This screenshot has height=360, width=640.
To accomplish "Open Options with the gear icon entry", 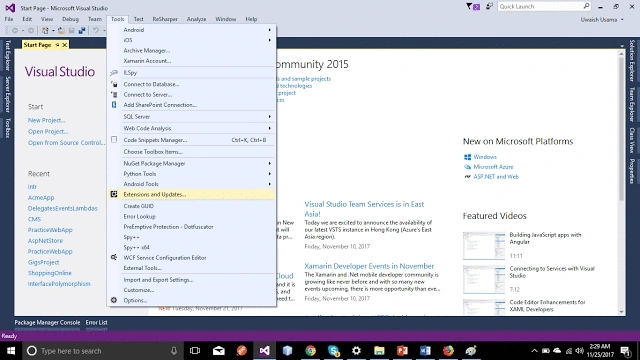I will point(114,300).
